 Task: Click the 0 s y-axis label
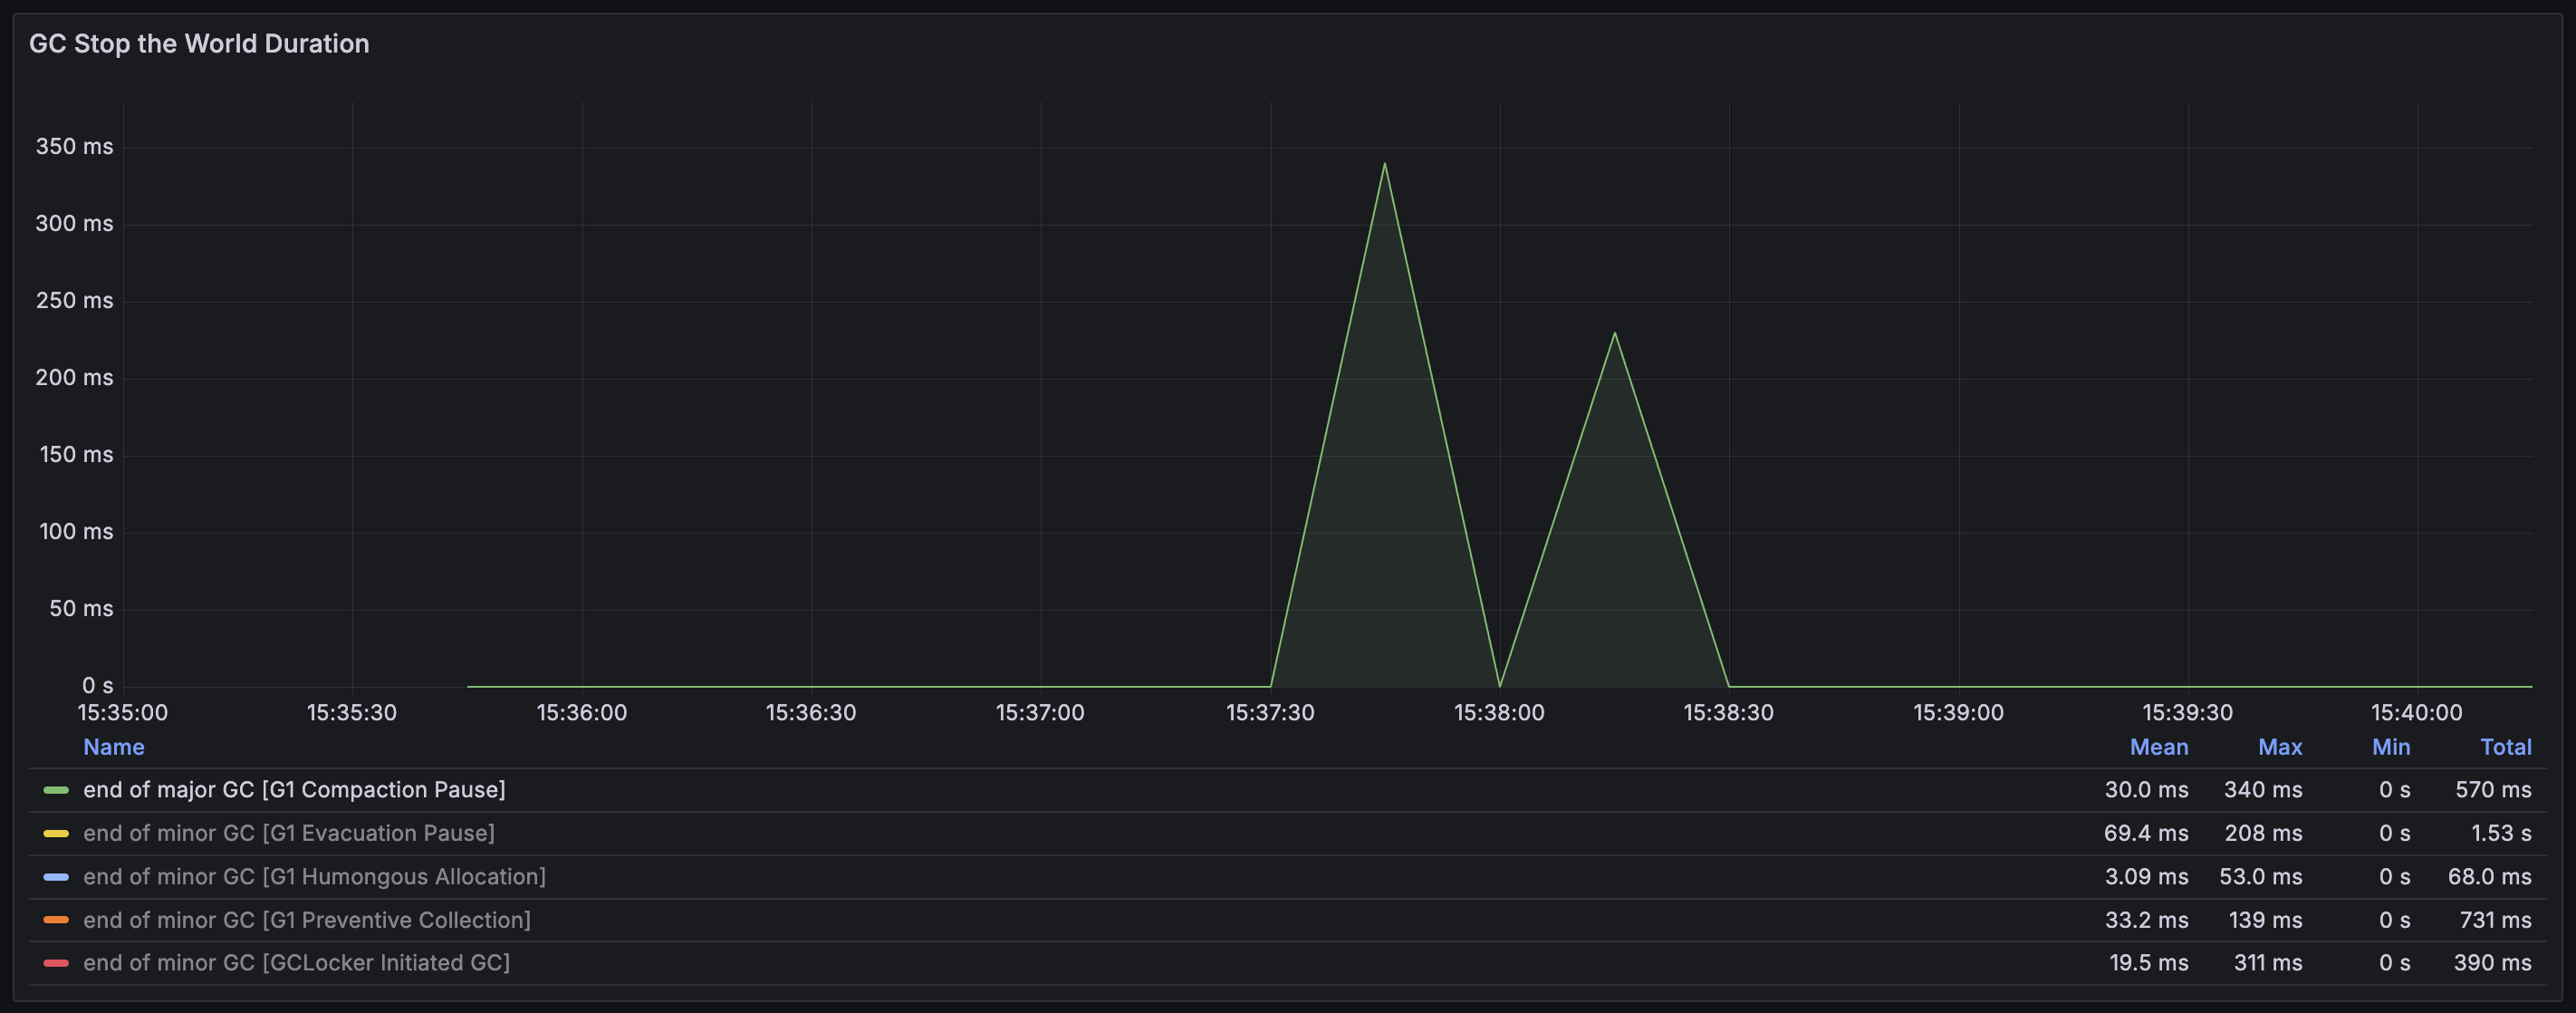click(x=97, y=686)
